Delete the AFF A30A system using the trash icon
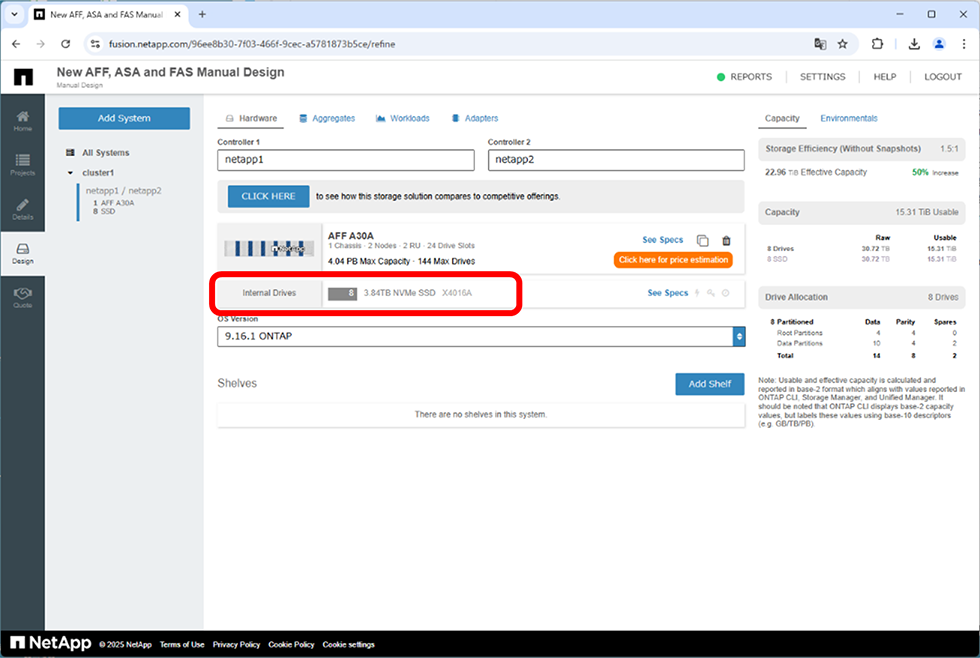Viewport: 980px width, 658px height. (x=726, y=241)
